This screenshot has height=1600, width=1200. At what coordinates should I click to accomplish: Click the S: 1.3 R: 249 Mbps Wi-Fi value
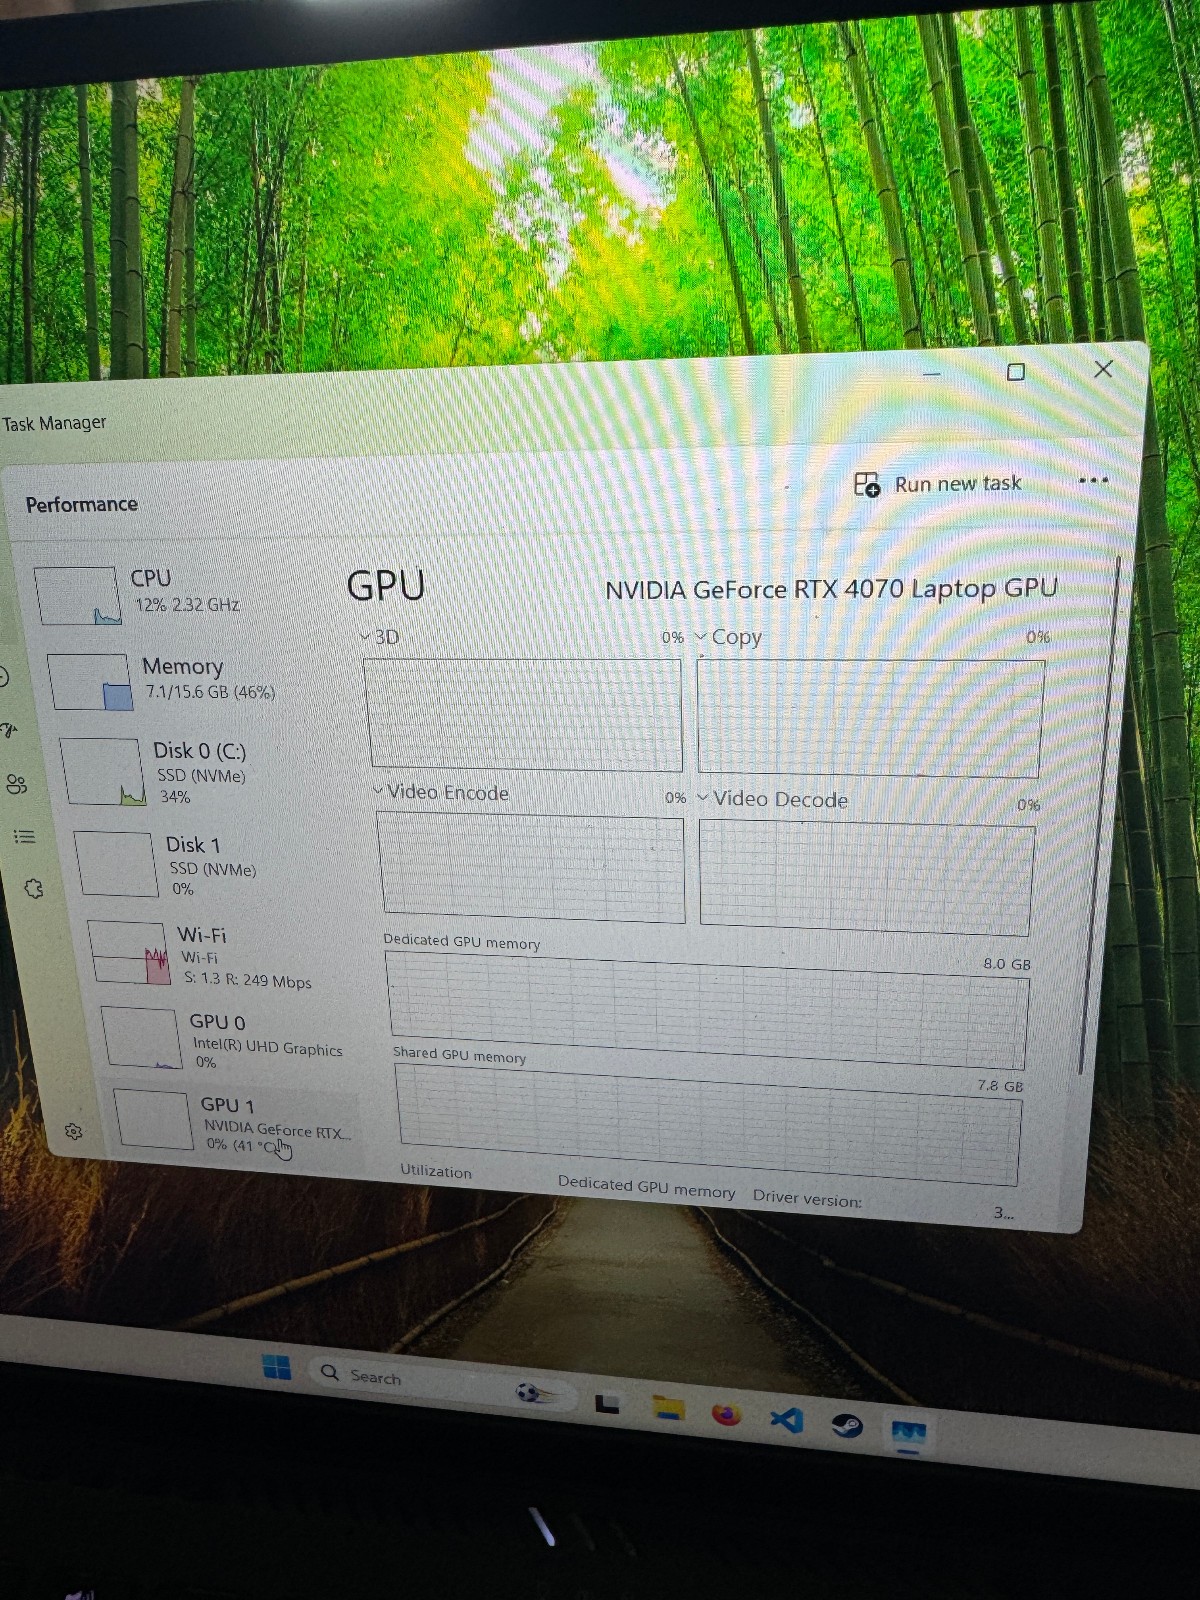tap(248, 980)
